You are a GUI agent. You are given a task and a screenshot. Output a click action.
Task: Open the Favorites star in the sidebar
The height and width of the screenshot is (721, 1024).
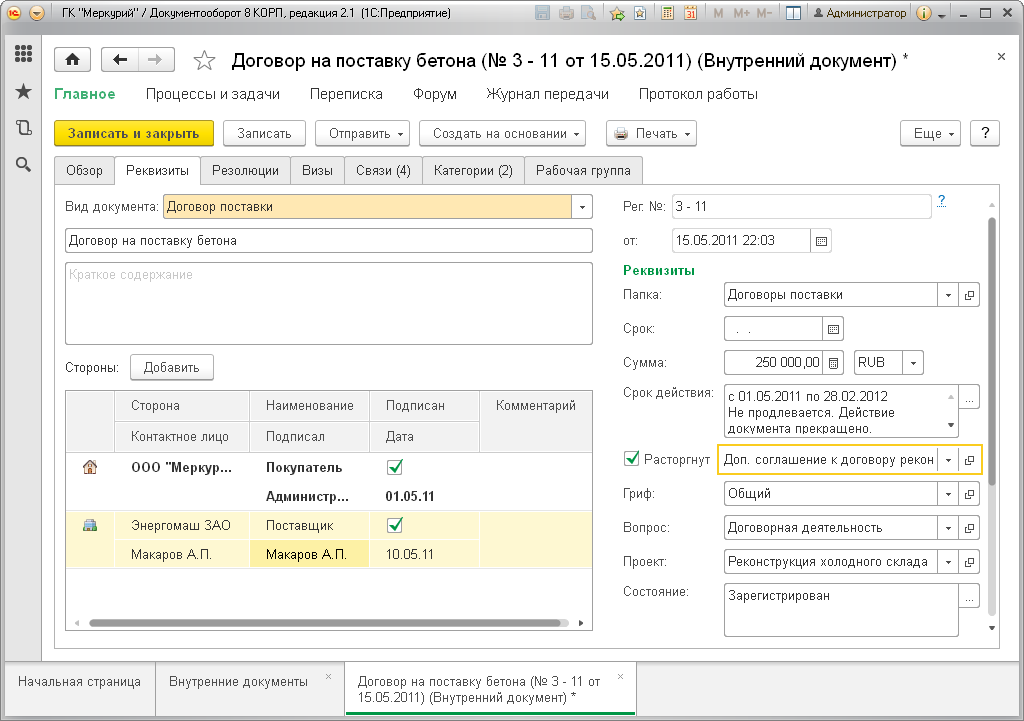pos(24,91)
